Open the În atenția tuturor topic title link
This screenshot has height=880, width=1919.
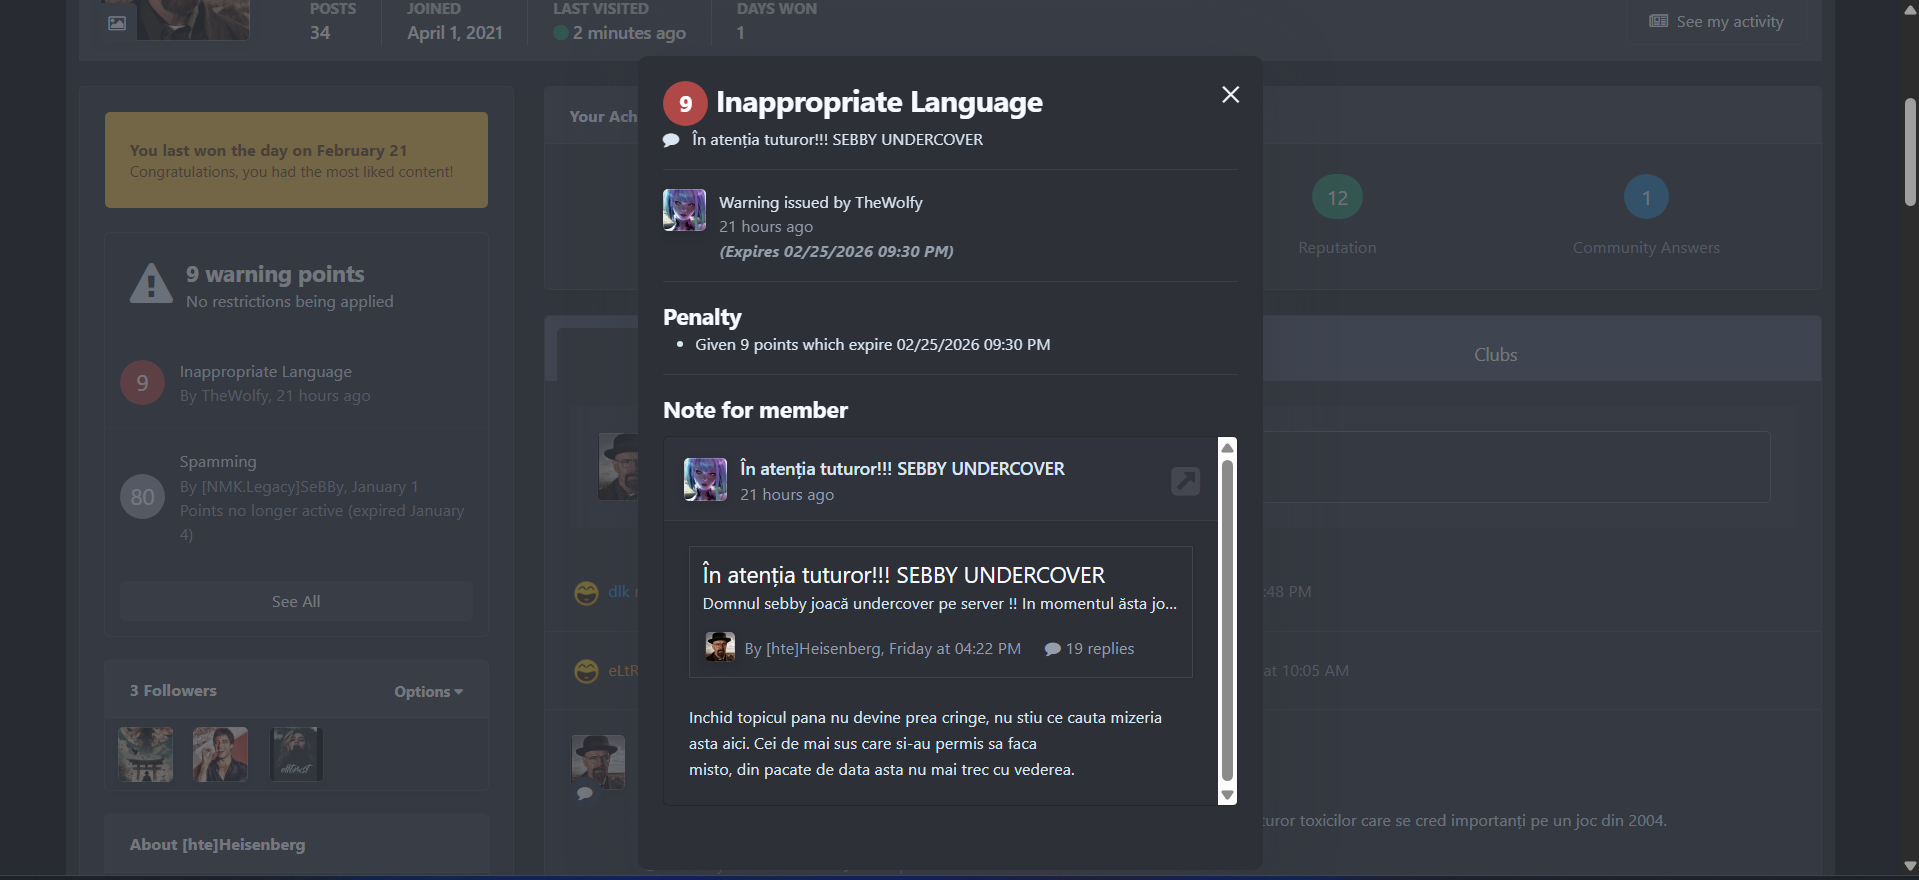click(903, 575)
